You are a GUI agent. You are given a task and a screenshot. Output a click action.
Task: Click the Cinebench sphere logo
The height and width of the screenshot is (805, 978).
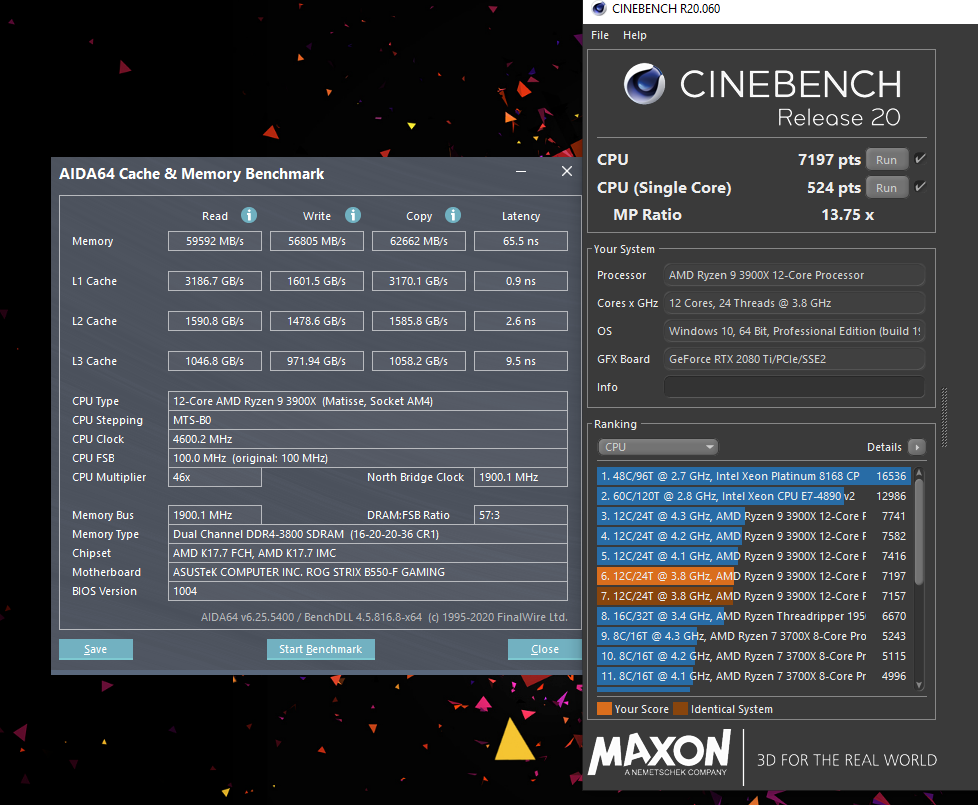[x=644, y=84]
